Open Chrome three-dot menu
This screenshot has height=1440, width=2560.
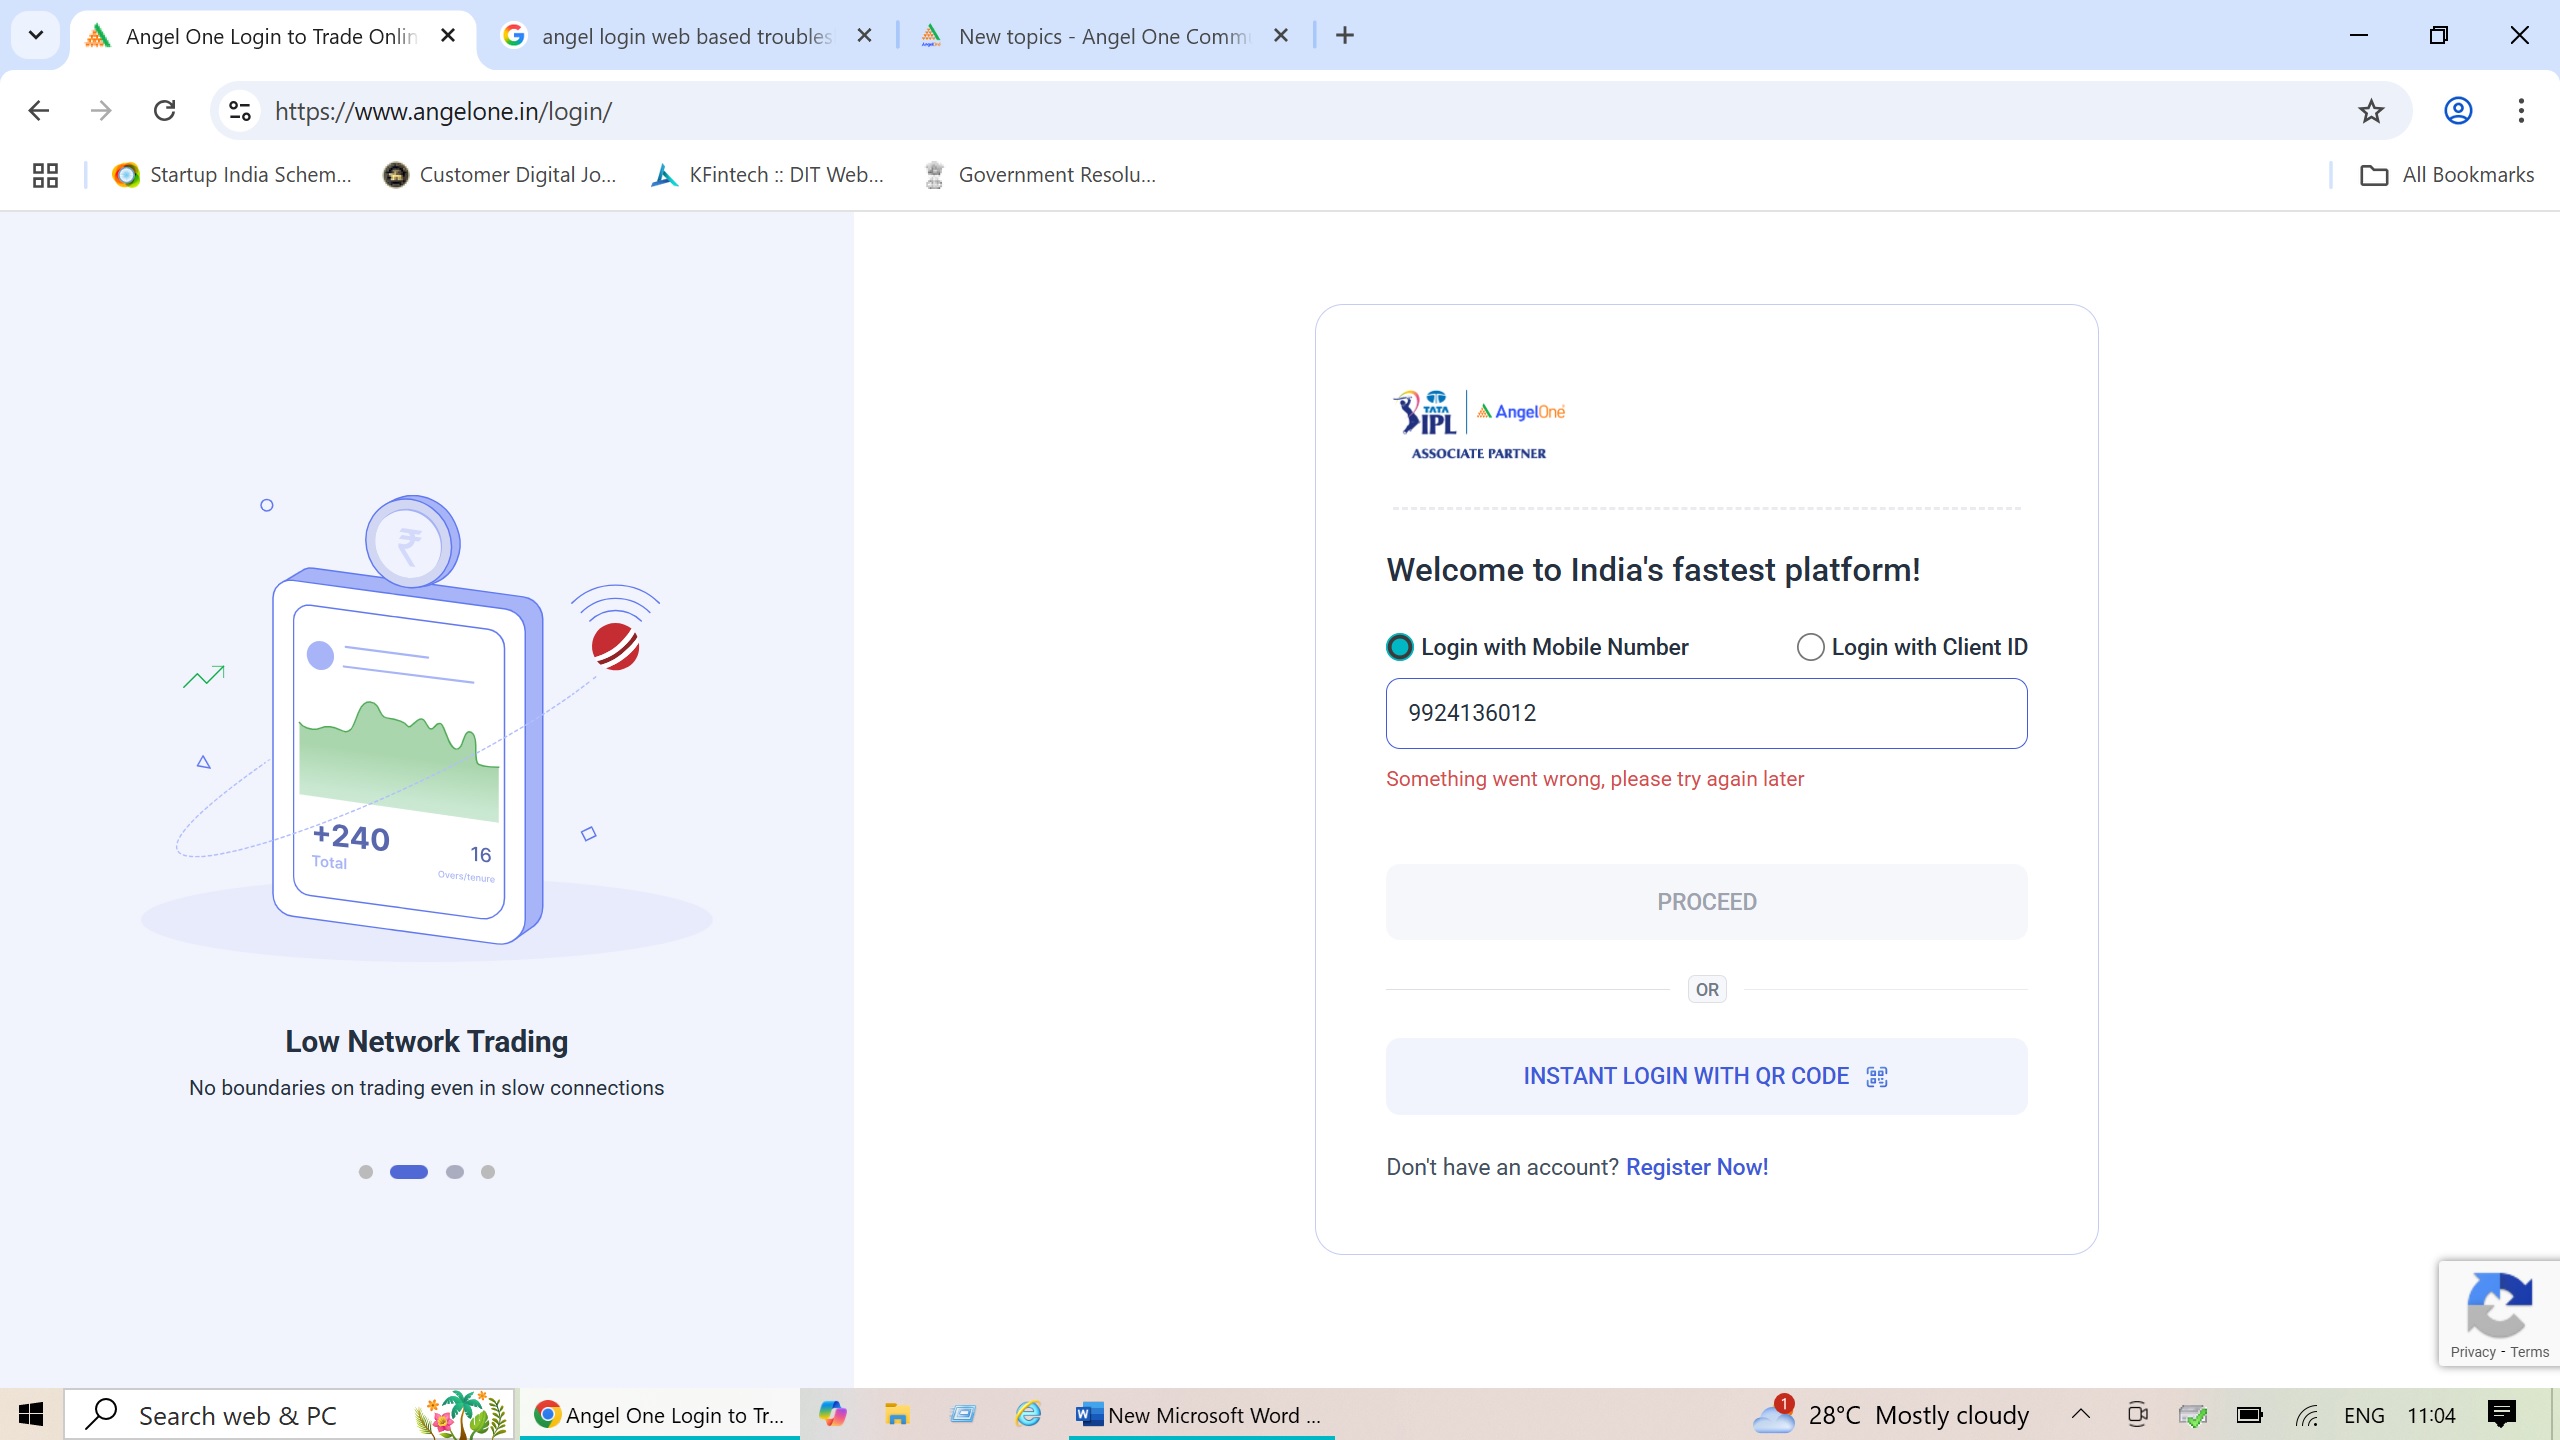pos(2521,111)
